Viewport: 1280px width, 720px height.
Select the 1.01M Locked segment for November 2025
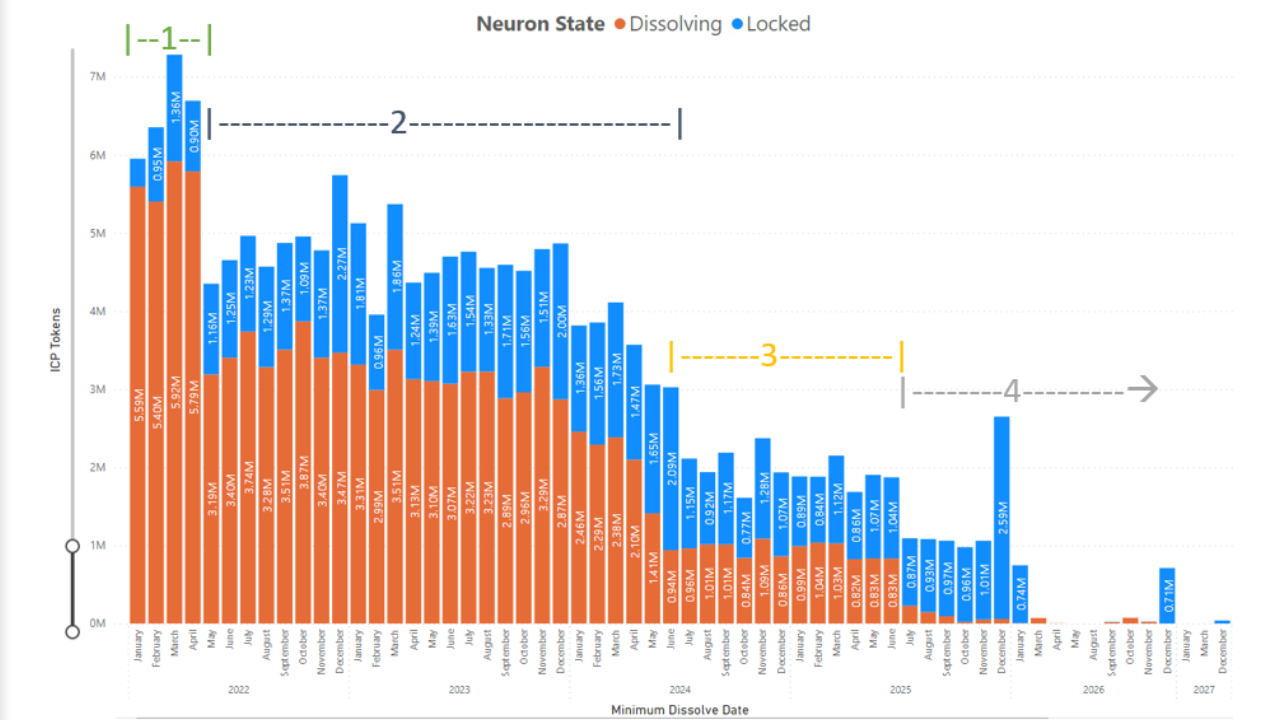(x=983, y=580)
